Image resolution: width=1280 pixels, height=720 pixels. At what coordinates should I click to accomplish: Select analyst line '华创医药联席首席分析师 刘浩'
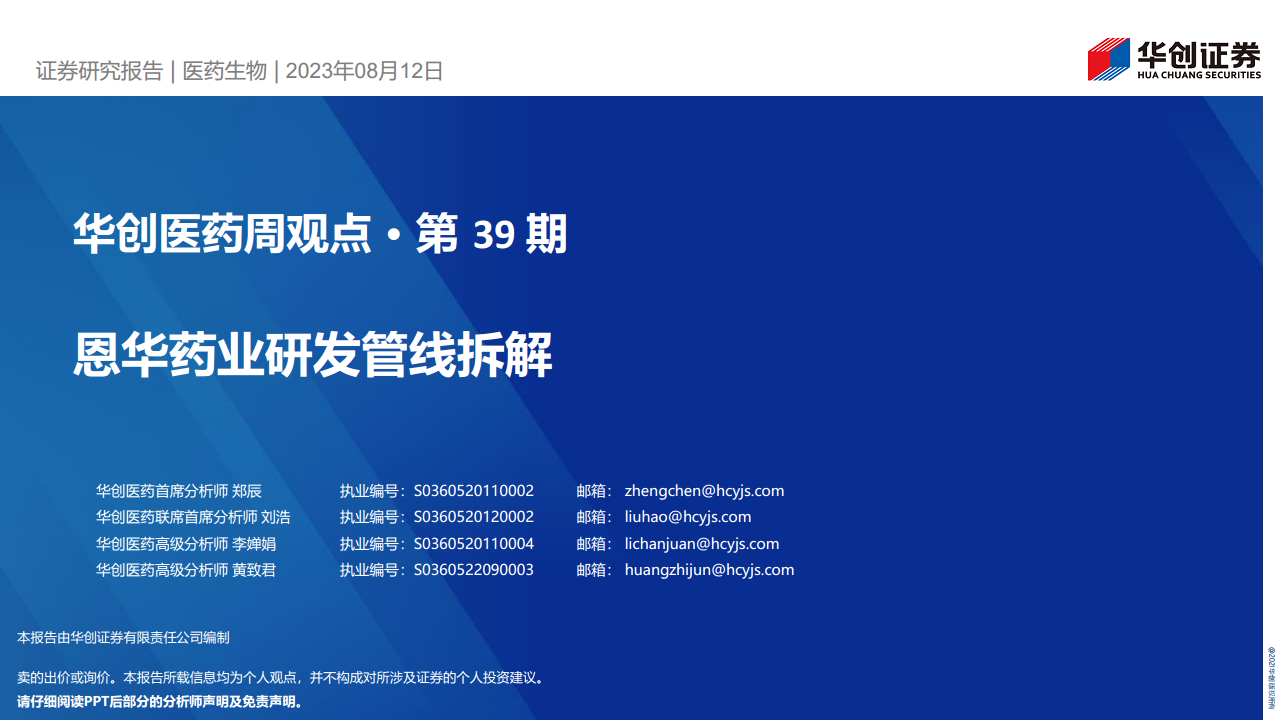click(x=193, y=517)
